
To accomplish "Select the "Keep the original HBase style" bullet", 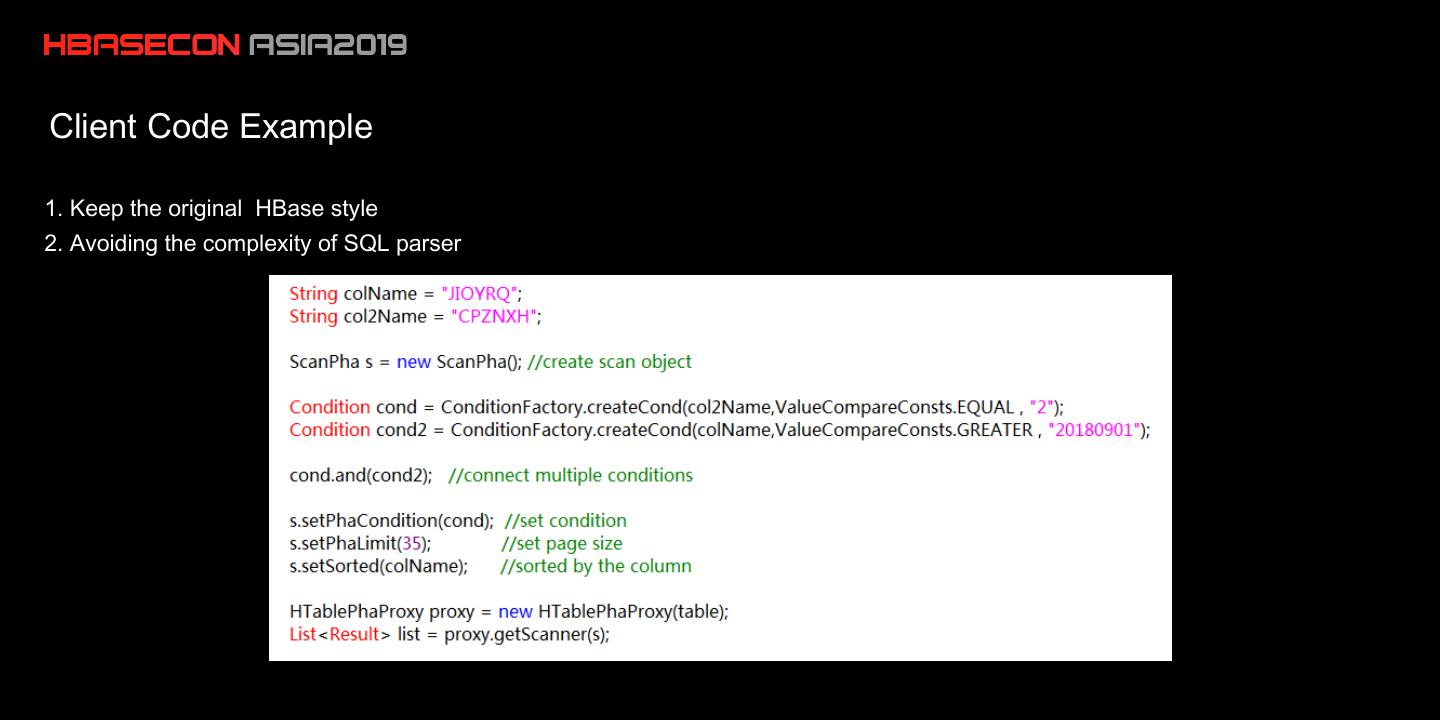I will click(211, 209).
